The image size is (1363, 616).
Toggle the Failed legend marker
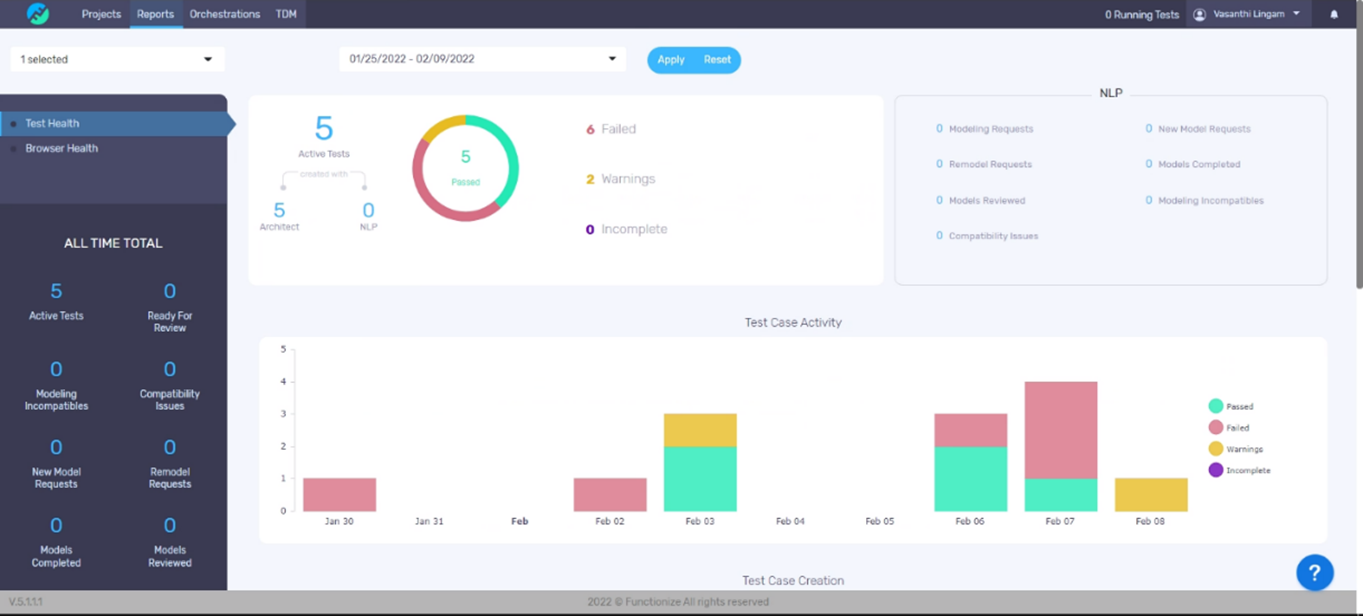pyautogui.click(x=1215, y=427)
